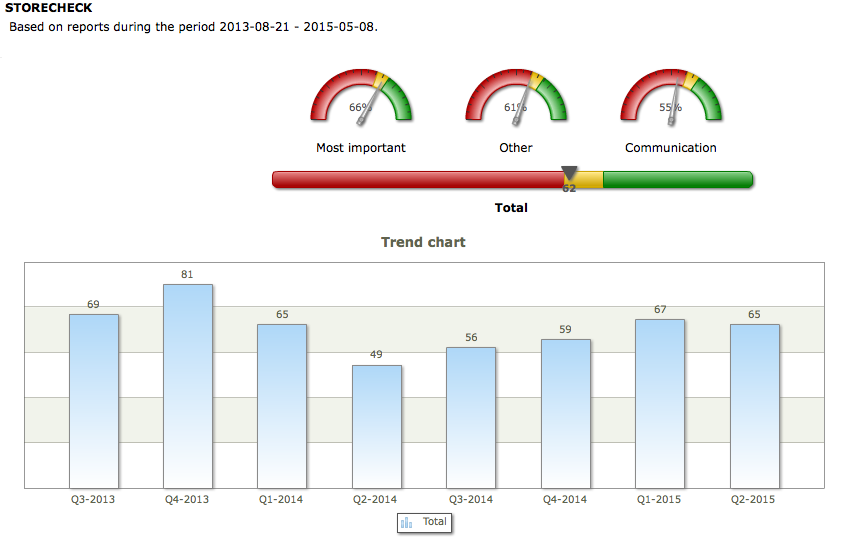Select the Q3-2013 bar showing 69
This screenshot has height=553, width=856.
(94, 401)
